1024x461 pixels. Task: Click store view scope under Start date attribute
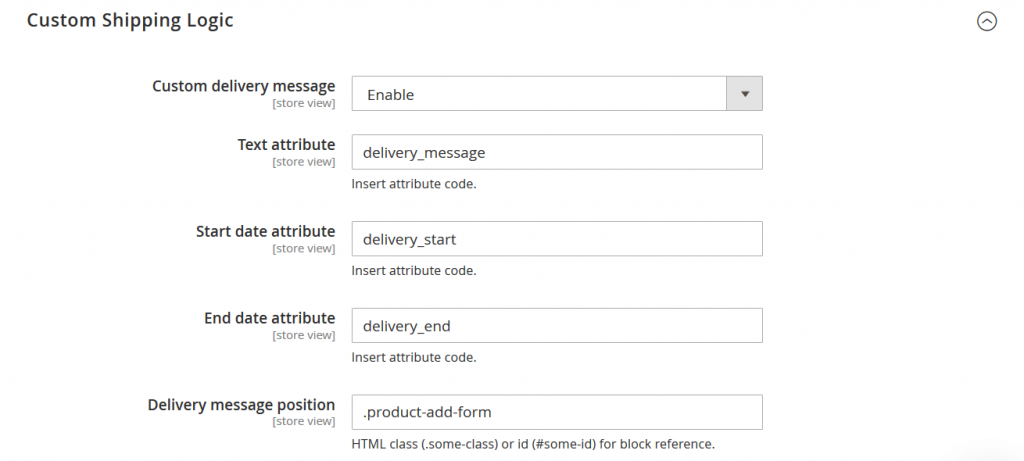[303, 248]
